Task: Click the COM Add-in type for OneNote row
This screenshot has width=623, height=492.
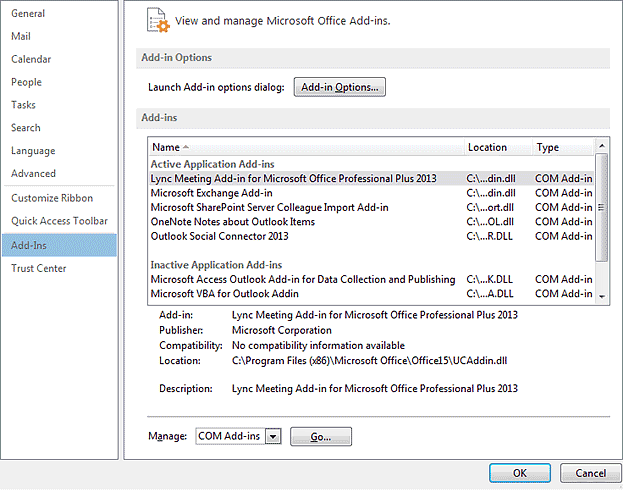Action: tap(564, 222)
